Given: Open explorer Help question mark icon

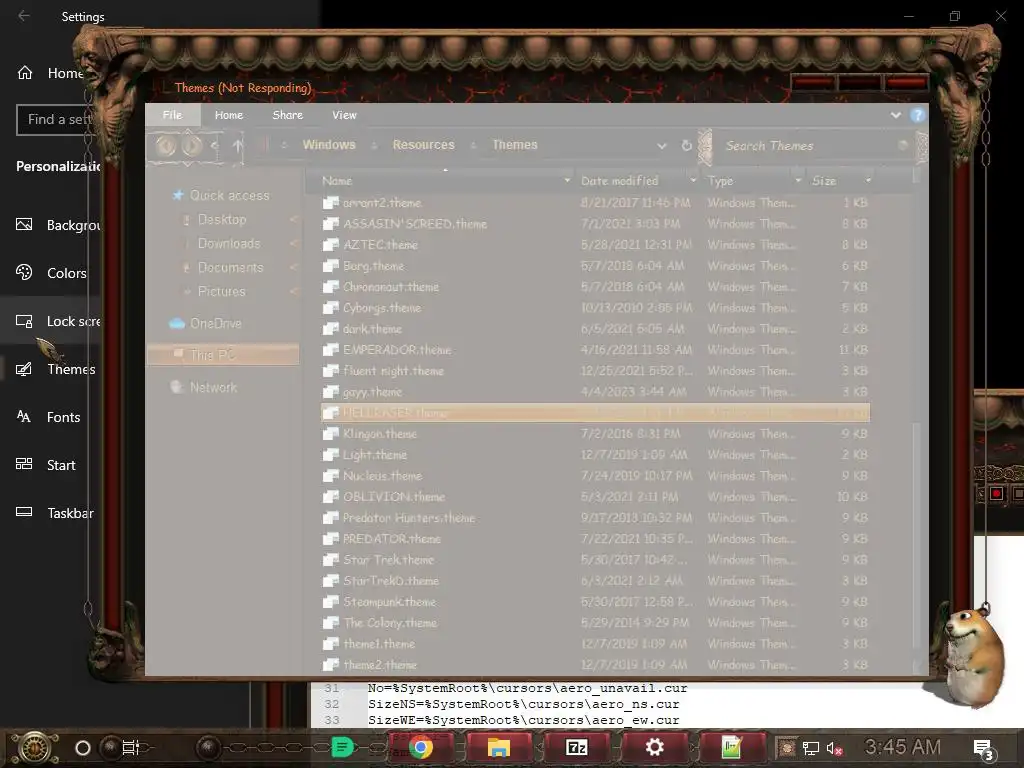Looking at the screenshot, I should pyautogui.click(x=917, y=115).
